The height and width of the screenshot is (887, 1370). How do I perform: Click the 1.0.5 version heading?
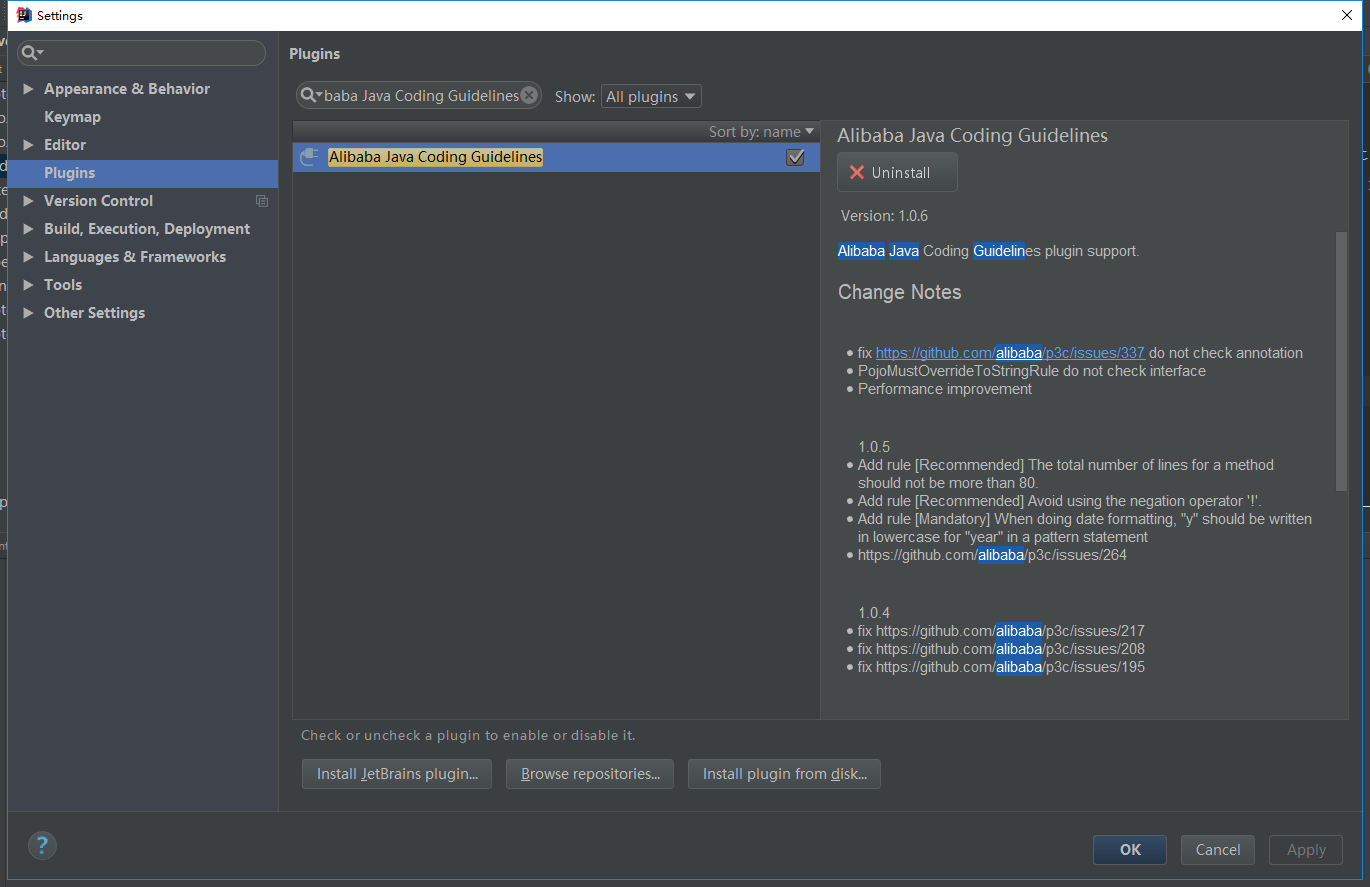click(x=874, y=447)
